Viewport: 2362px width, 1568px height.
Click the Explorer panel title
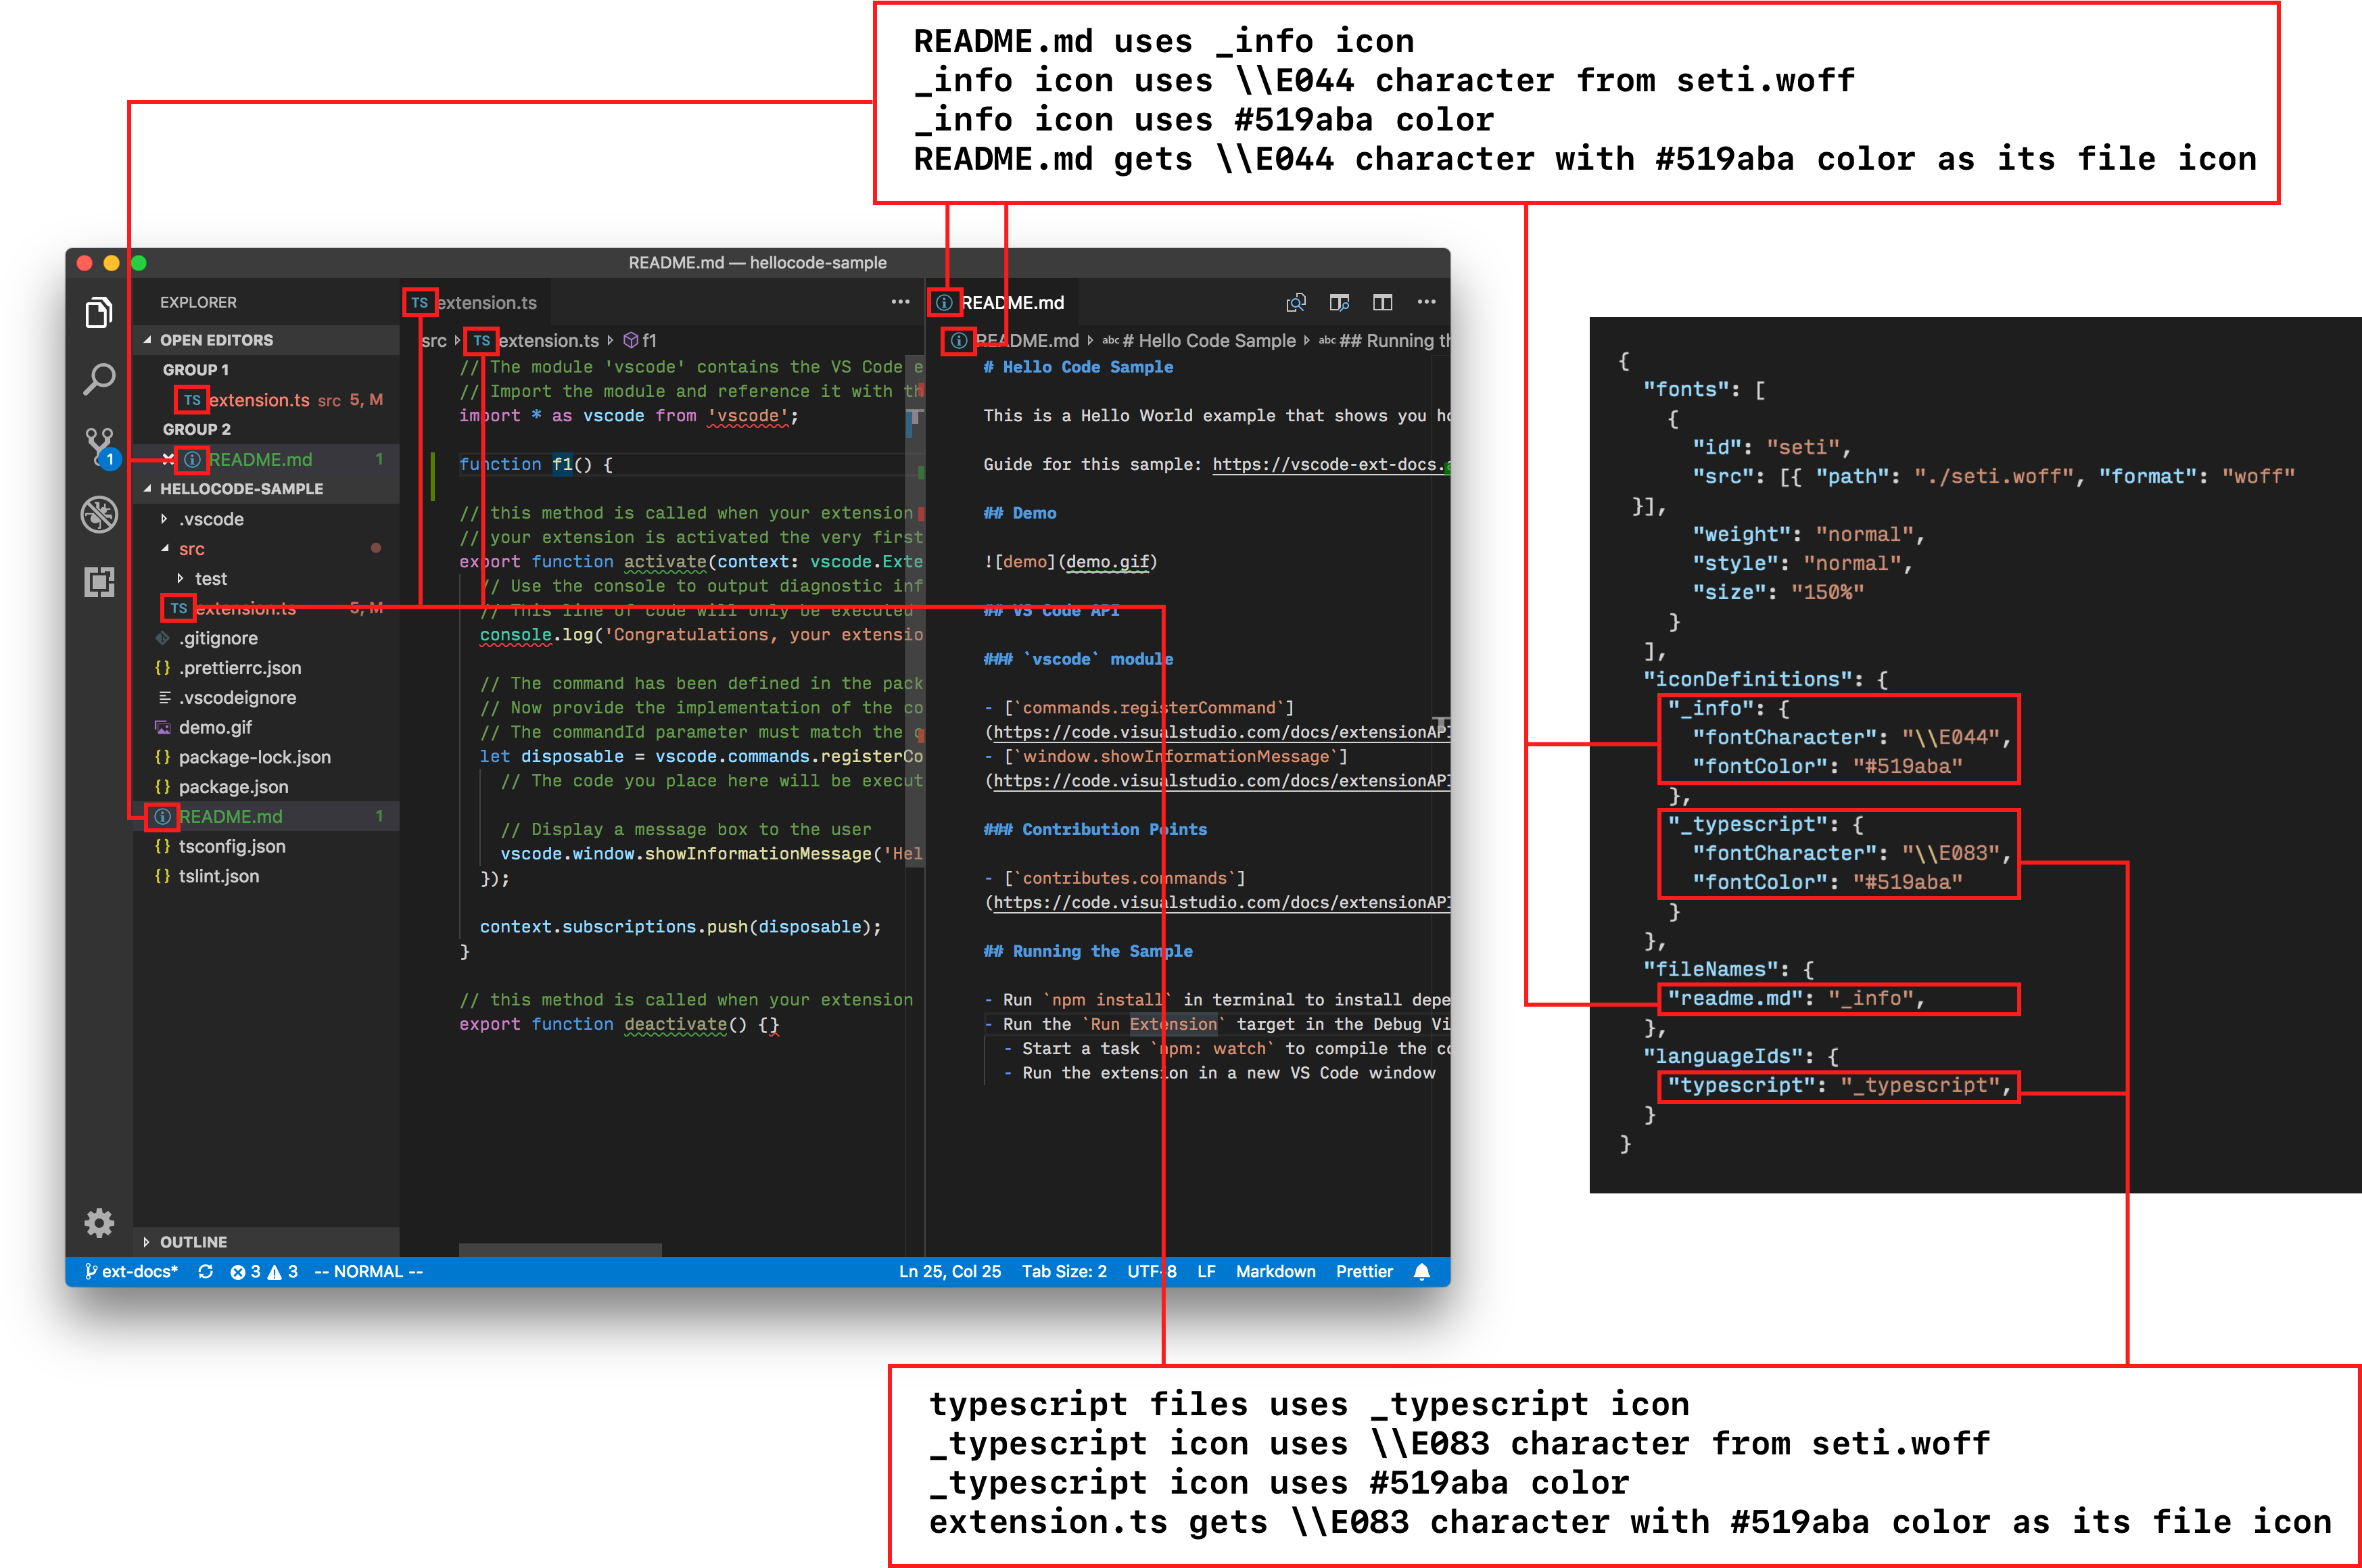pyautogui.click(x=198, y=302)
